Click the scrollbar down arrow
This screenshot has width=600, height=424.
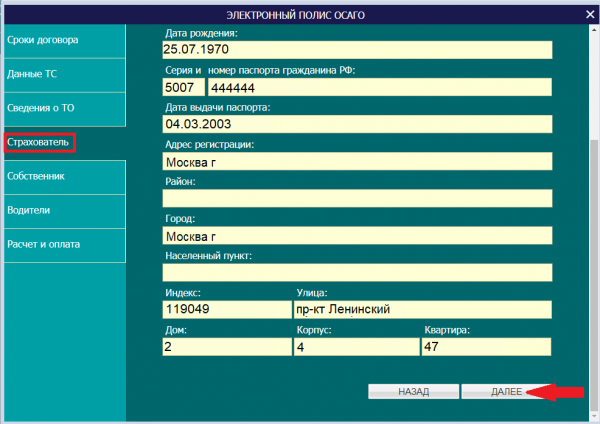594,416
